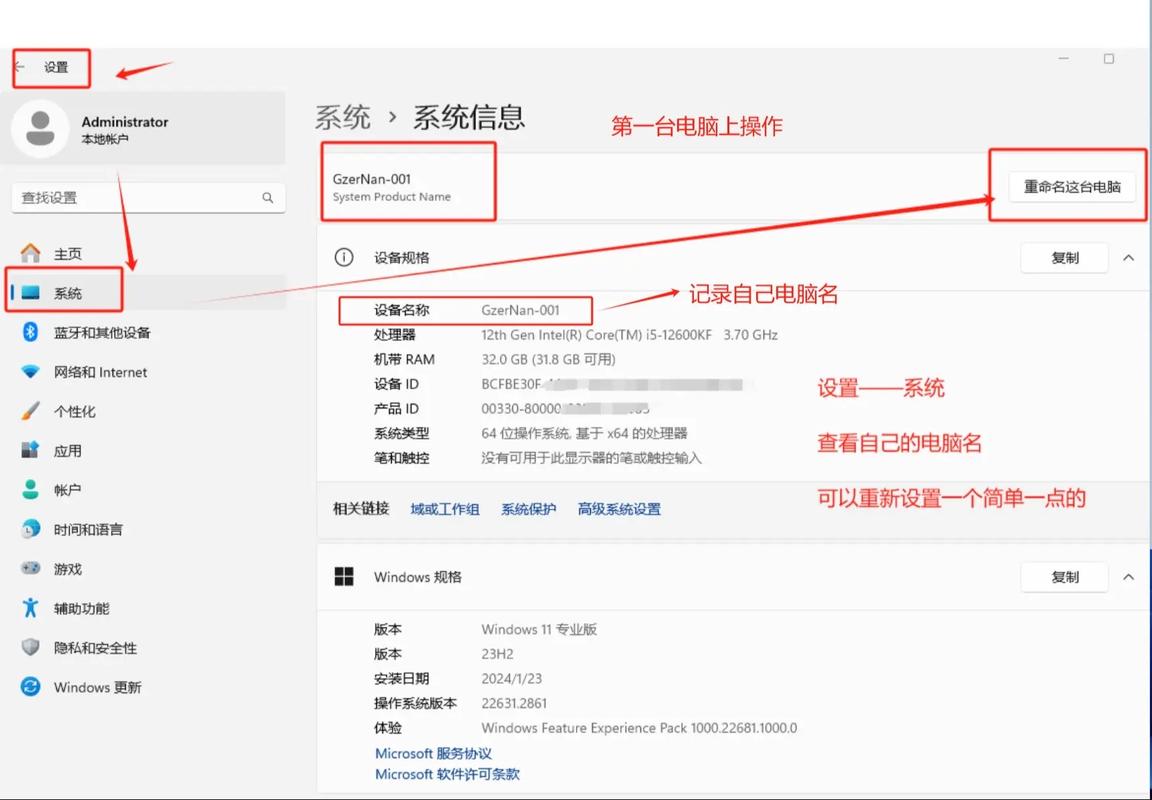1152x800 pixels.
Task: Open 时间和语言 settings
Action: coord(29,529)
